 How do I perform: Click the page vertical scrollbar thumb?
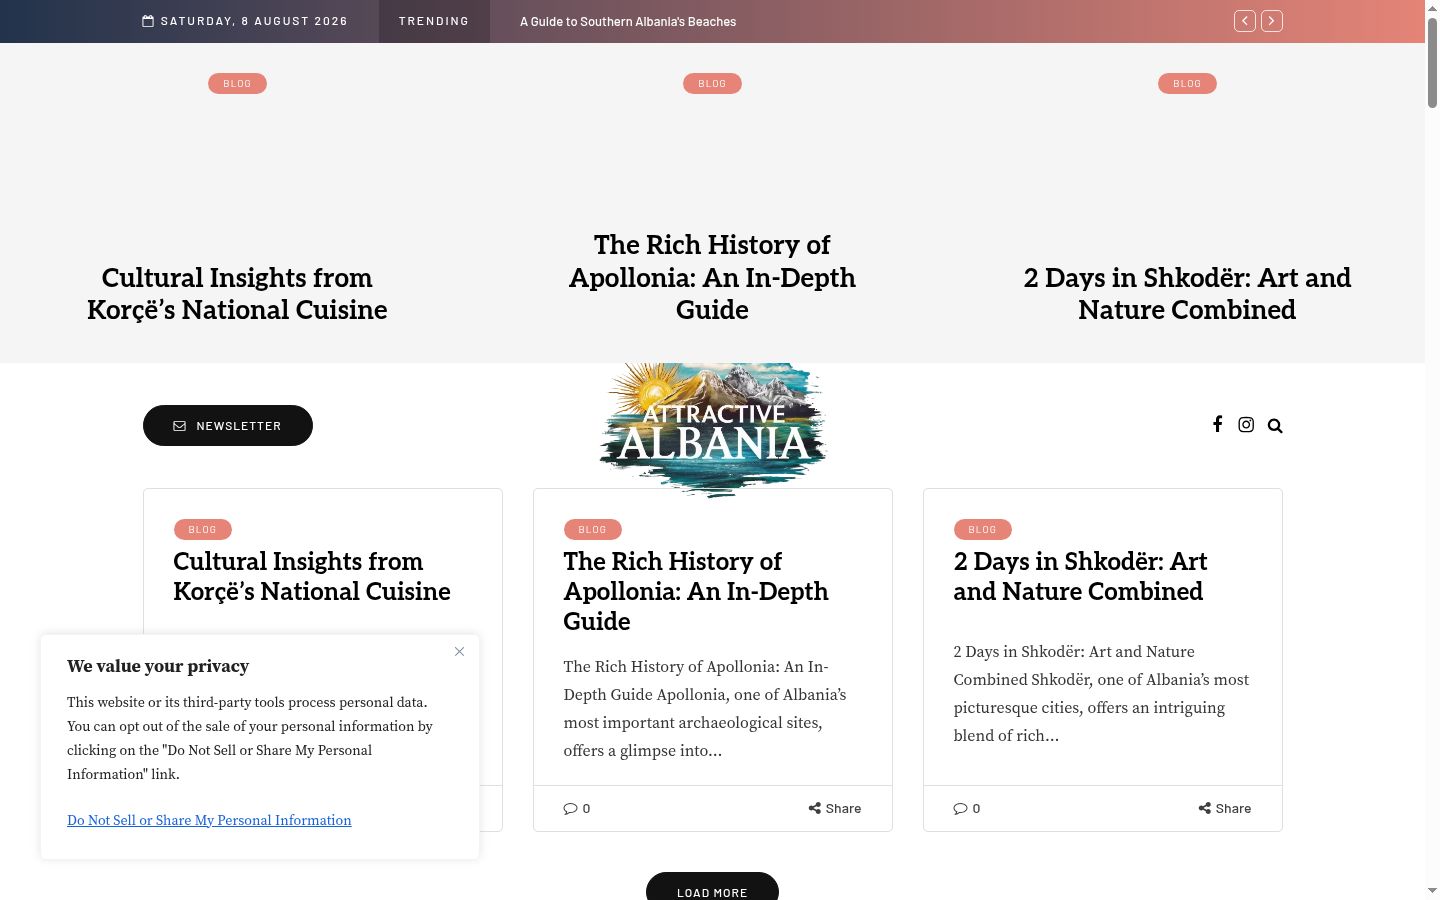point(1432,62)
